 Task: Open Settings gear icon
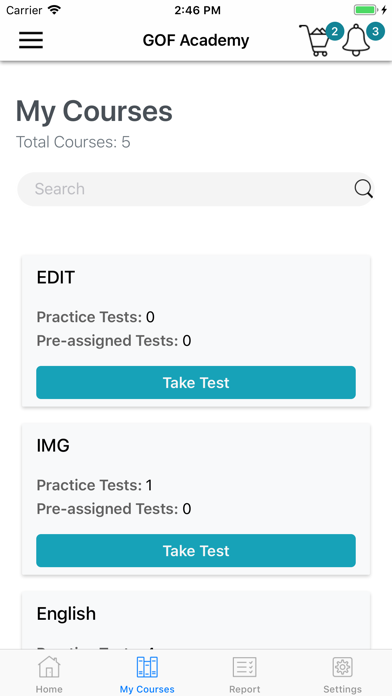[x=342, y=667]
